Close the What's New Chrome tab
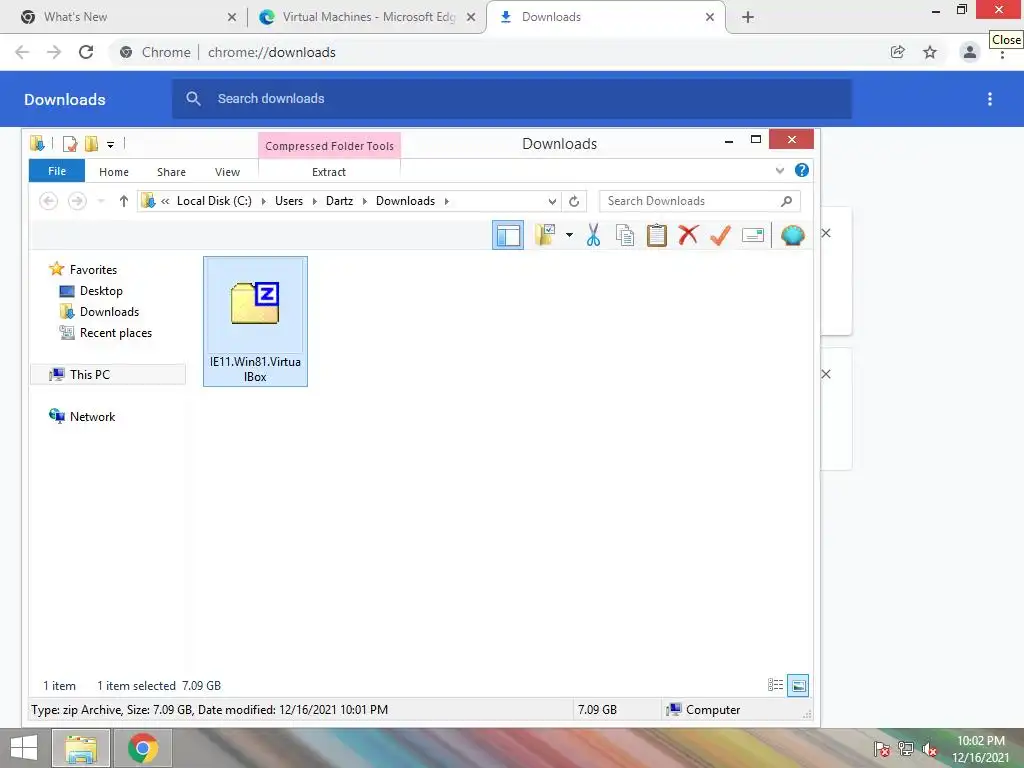The width and height of the screenshot is (1024, 768). [232, 18]
